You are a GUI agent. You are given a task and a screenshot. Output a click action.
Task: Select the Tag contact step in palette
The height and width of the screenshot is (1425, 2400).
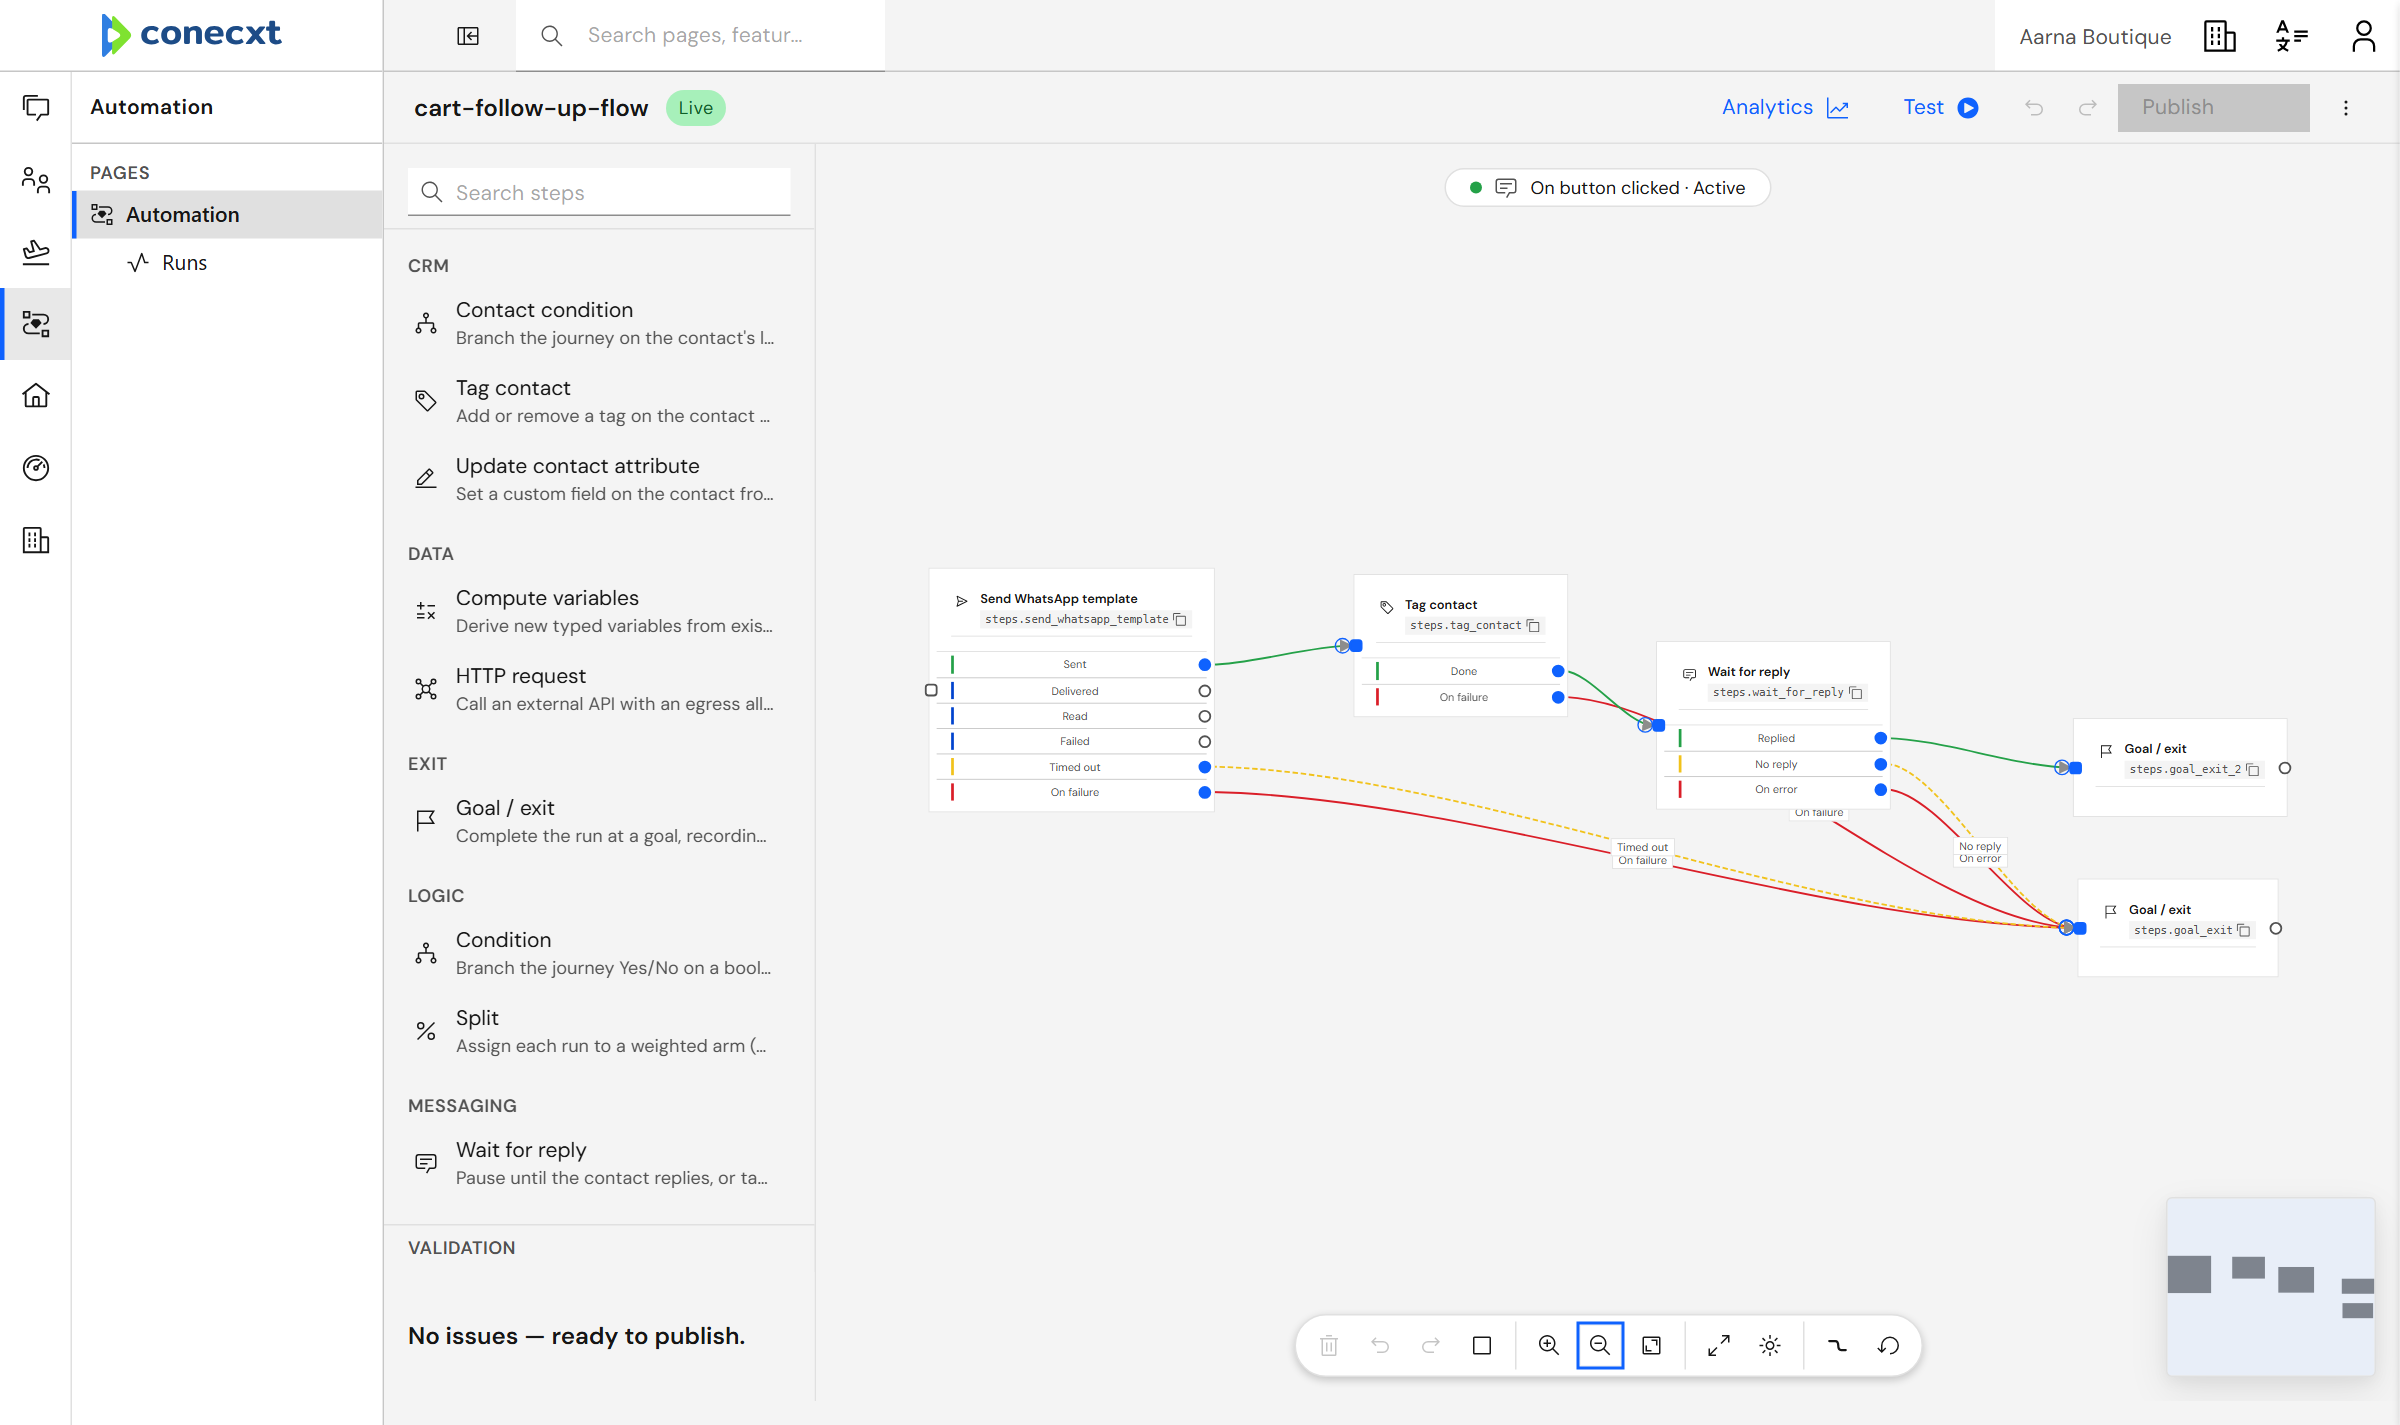(x=599, y=401)
